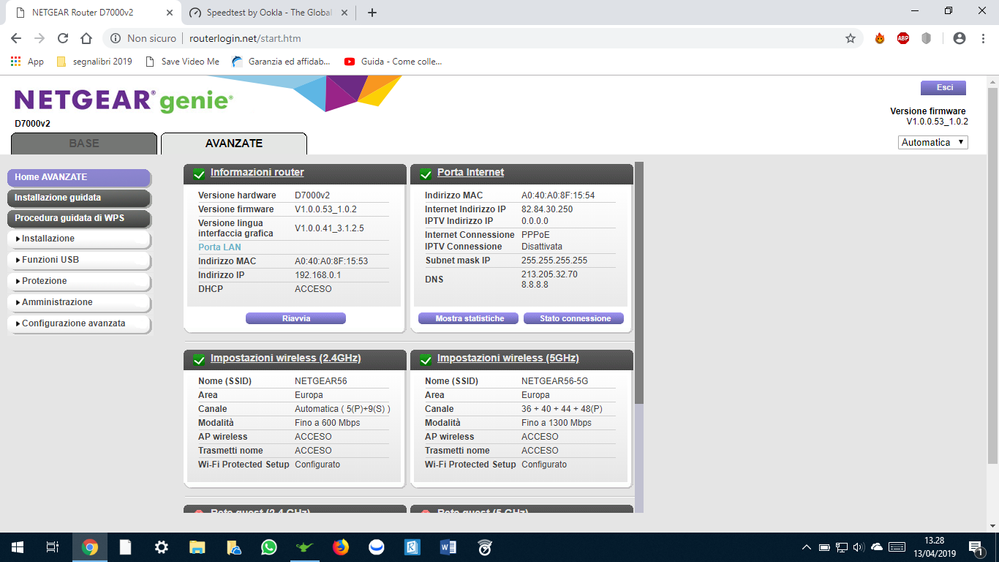This screenshot has height=562, width=999.
Task: Open the Adblock Plus extension icon
Action: coord(903,38)
